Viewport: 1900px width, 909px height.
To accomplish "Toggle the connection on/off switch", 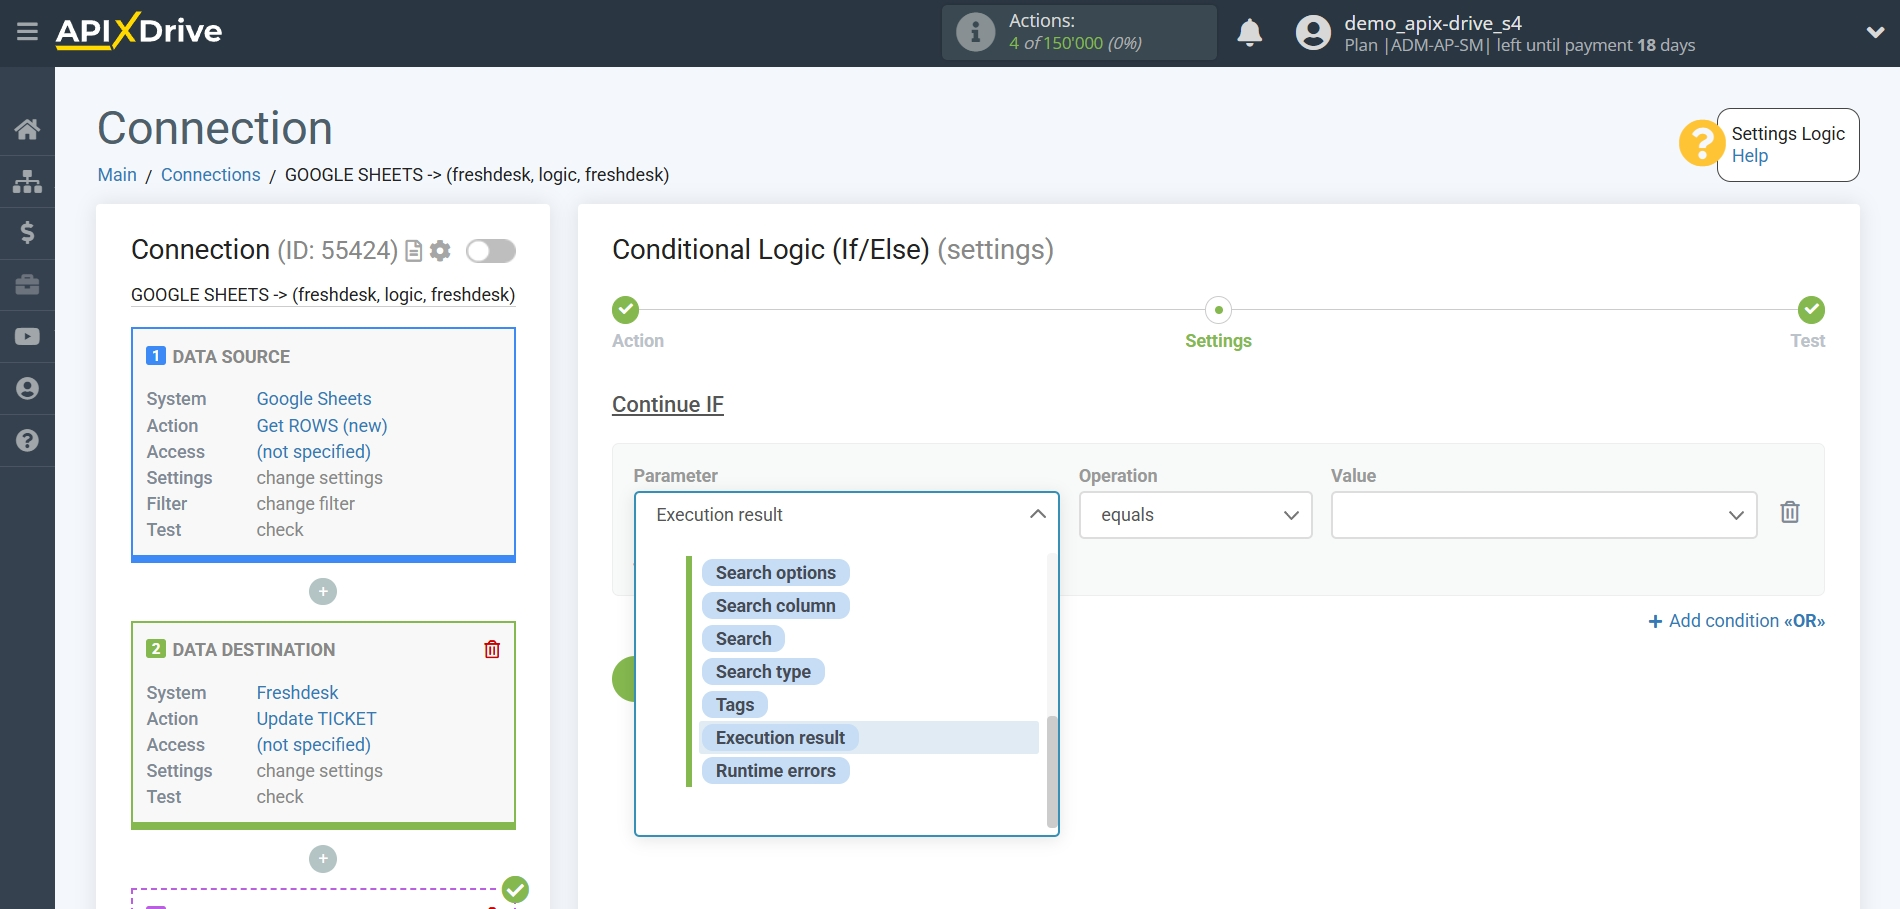I will (491, 251).
